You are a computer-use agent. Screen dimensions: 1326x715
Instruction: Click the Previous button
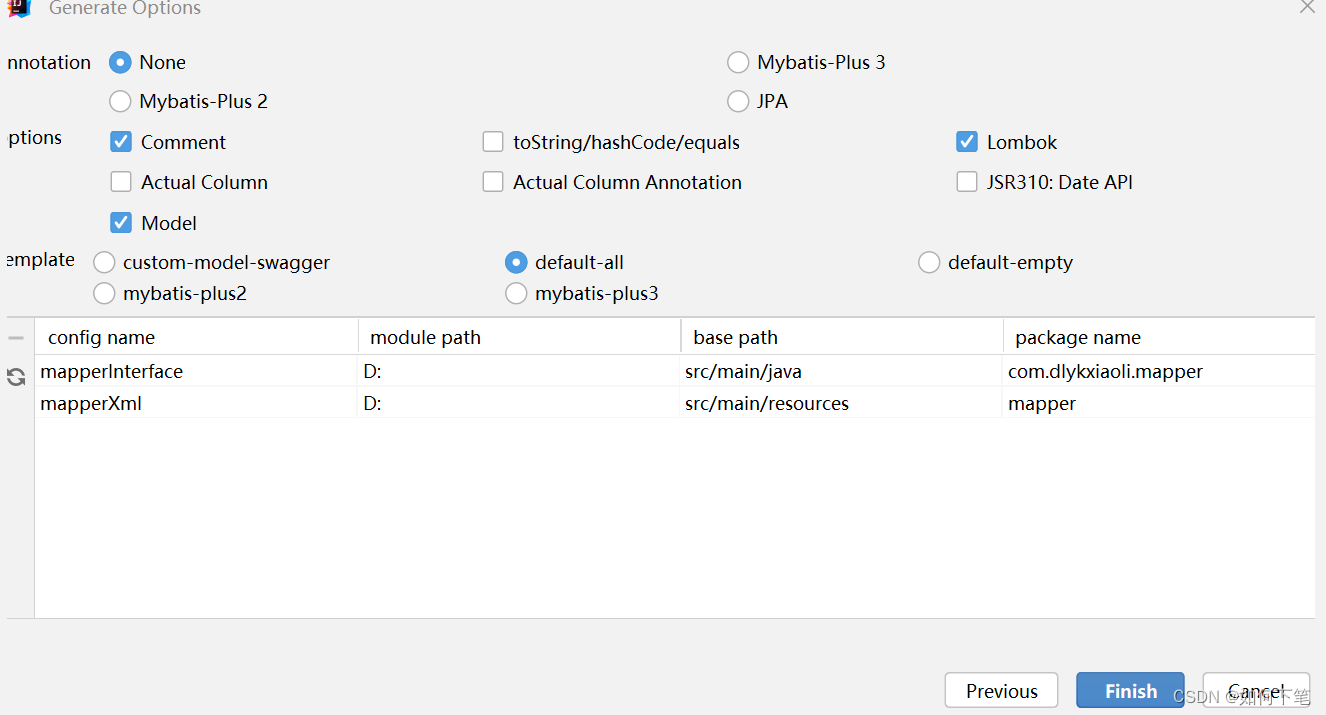(1001, 690)
